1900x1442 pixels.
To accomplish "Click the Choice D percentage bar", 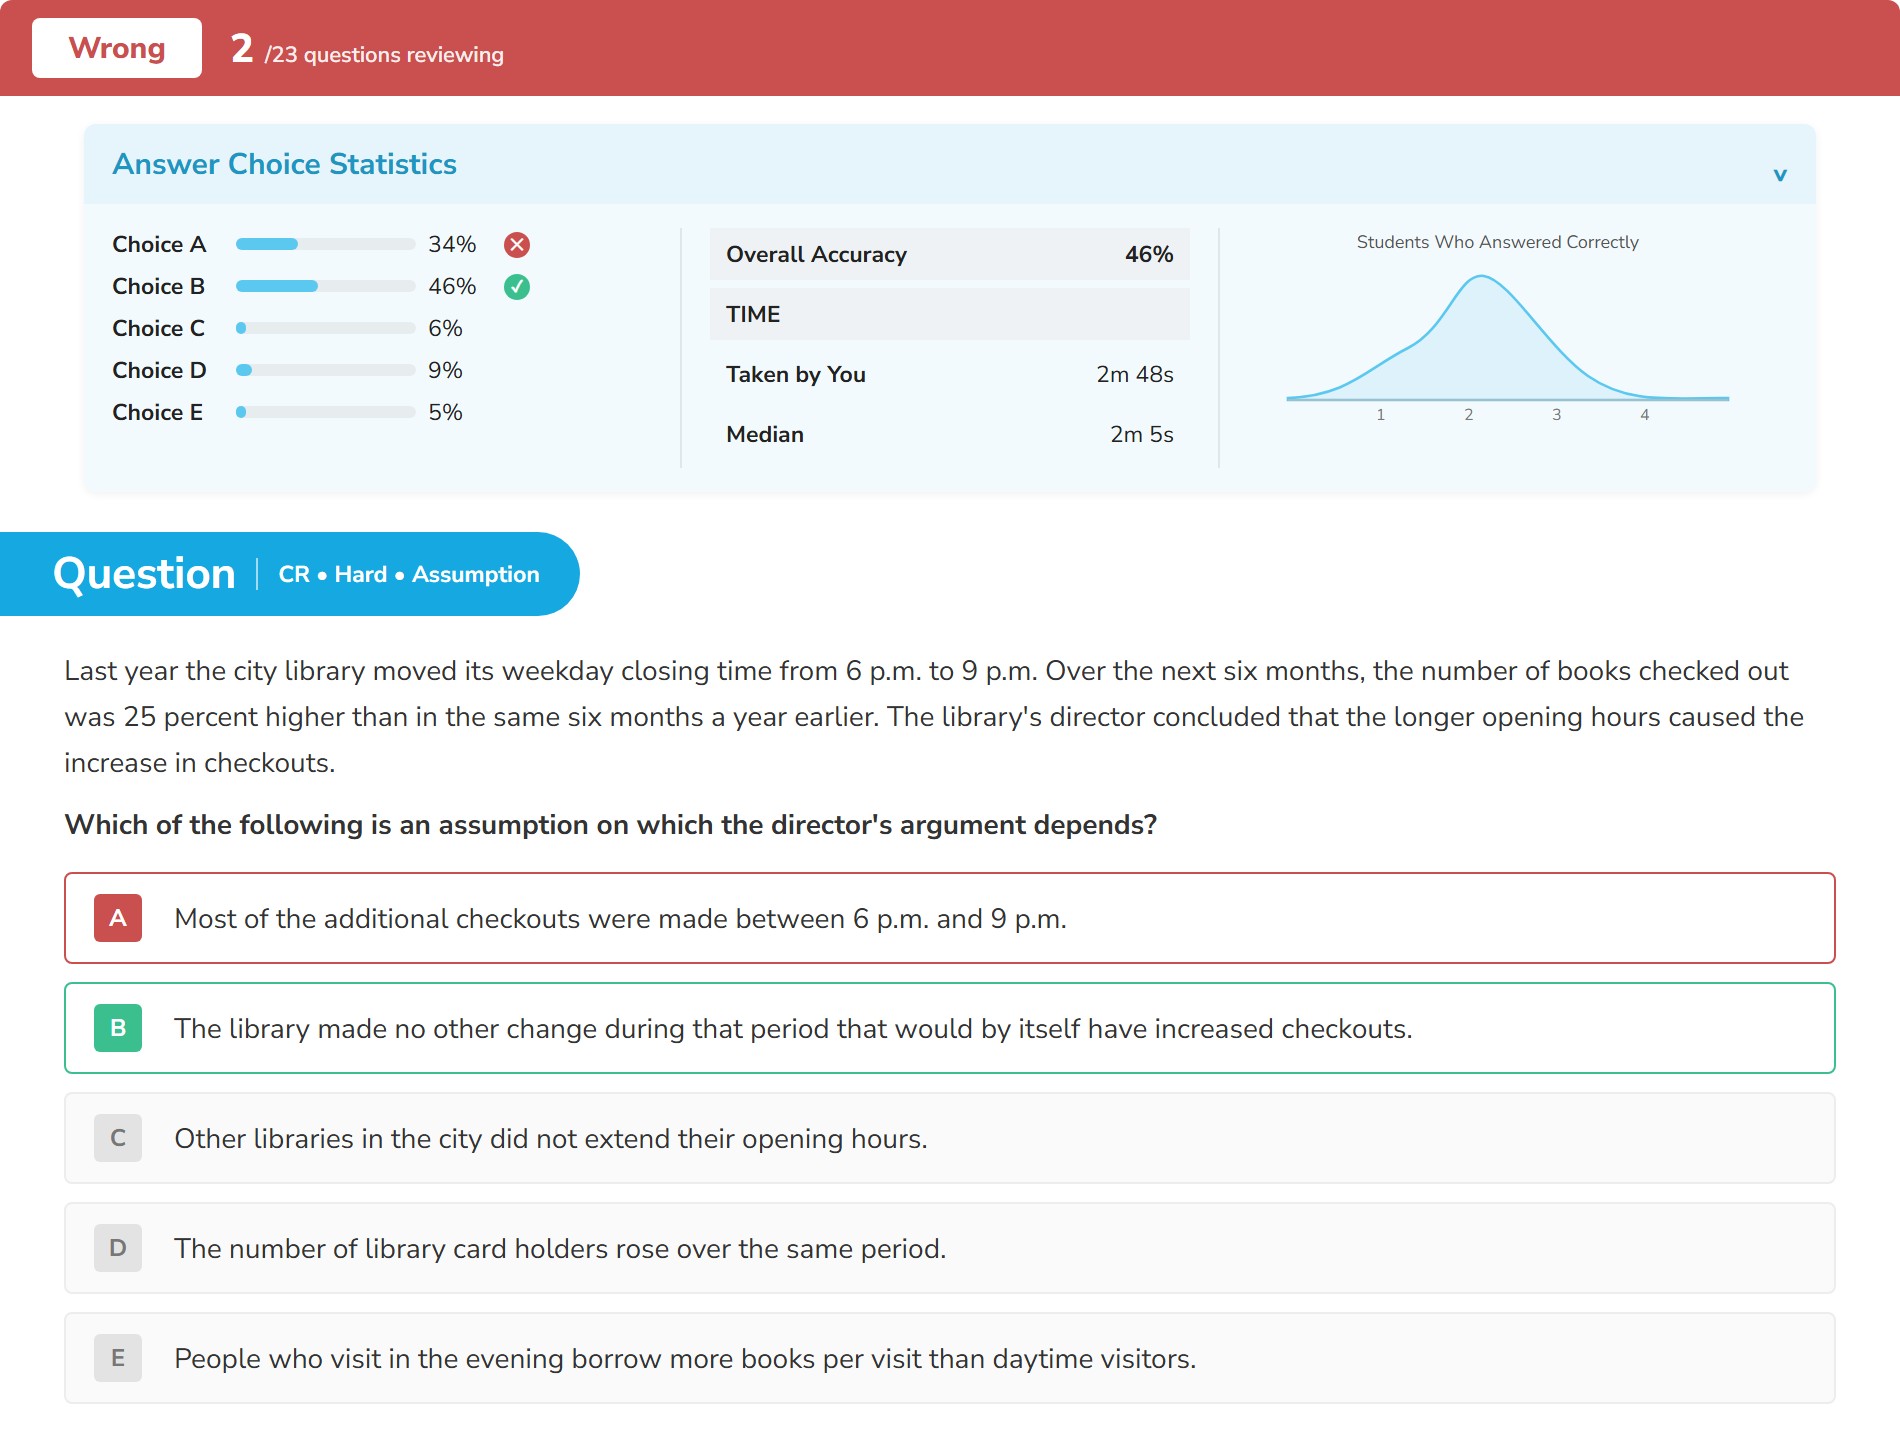I will [x=325, y=370].
